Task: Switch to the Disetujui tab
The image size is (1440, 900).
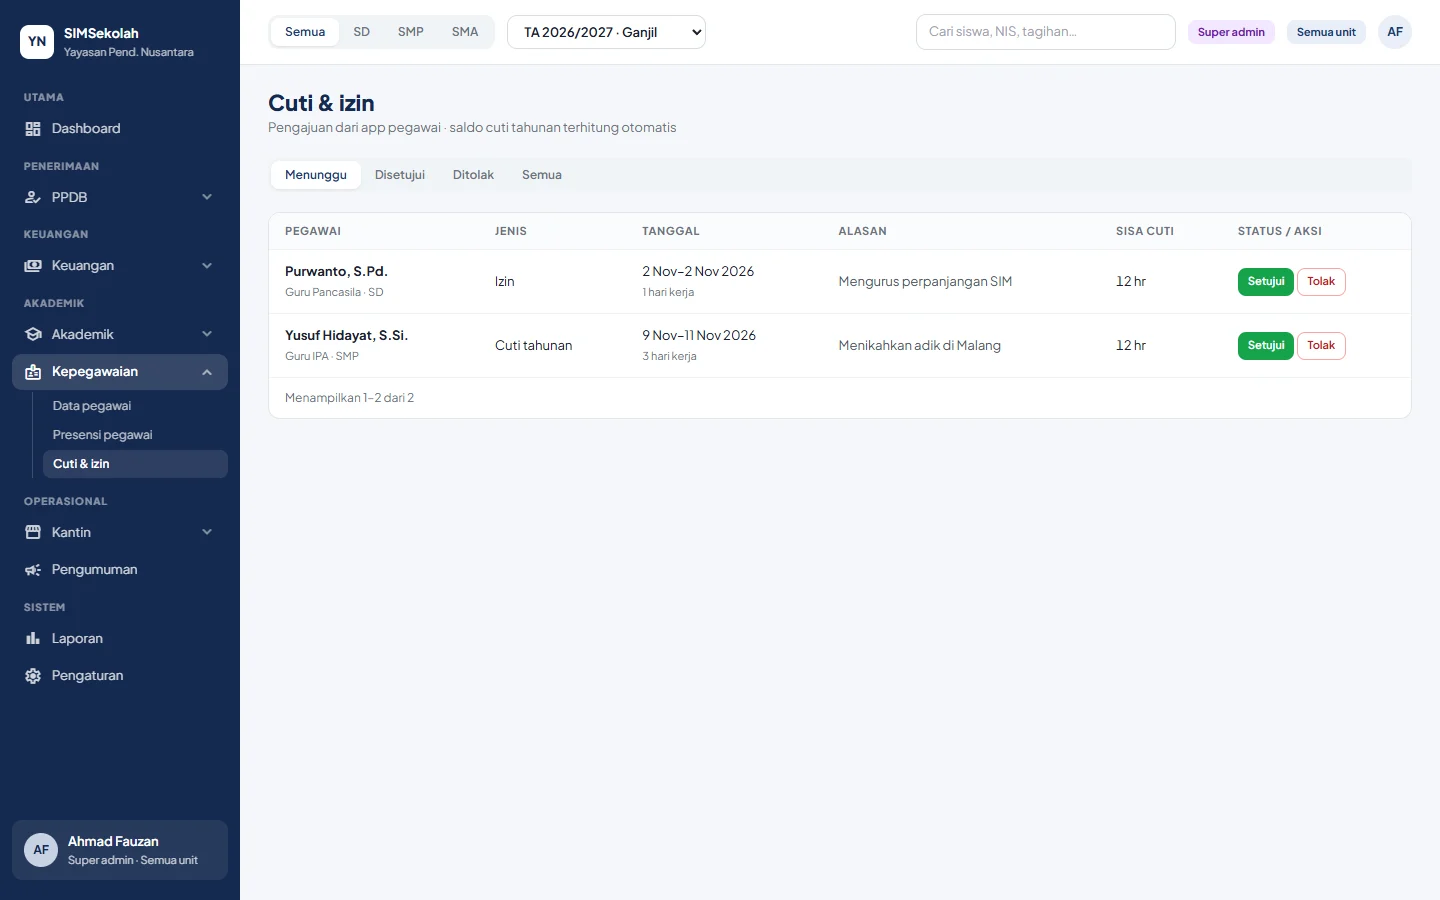Action: 400,175
